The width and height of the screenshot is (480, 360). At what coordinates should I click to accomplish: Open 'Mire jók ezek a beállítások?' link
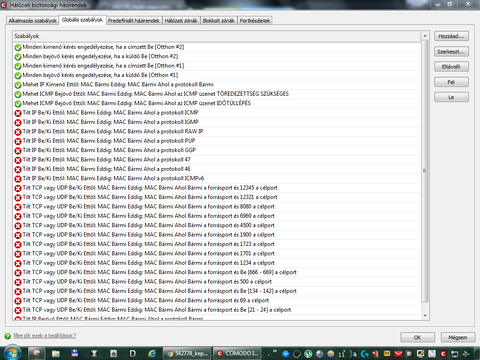45,336
